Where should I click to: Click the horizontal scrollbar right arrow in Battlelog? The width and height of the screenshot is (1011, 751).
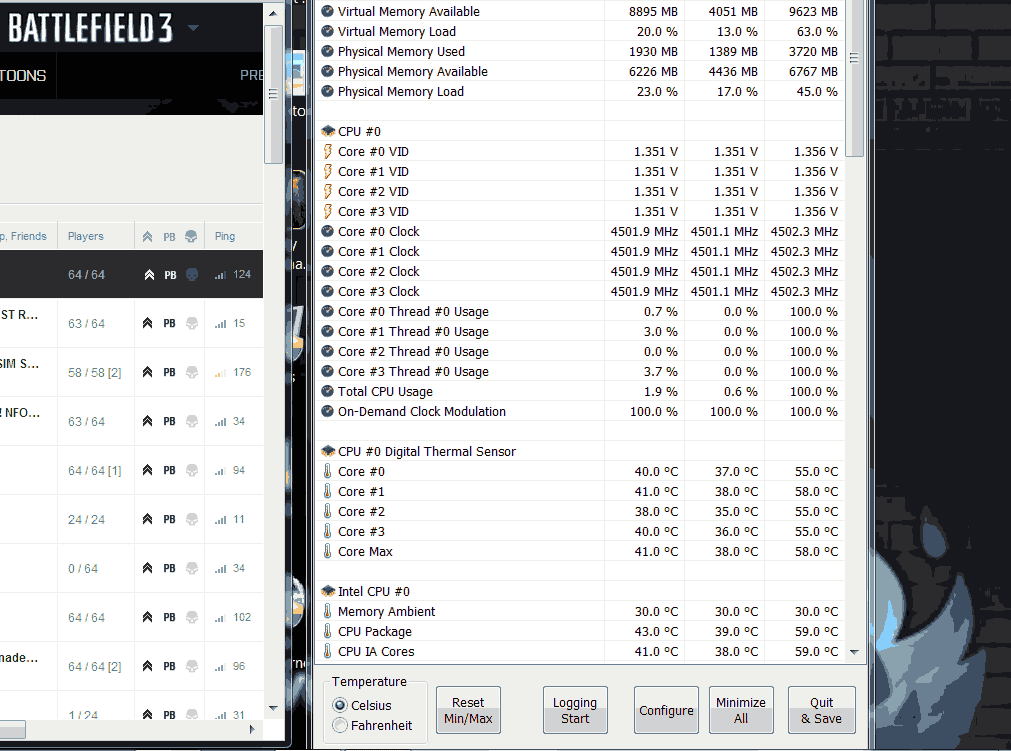[x=252, y=729]
